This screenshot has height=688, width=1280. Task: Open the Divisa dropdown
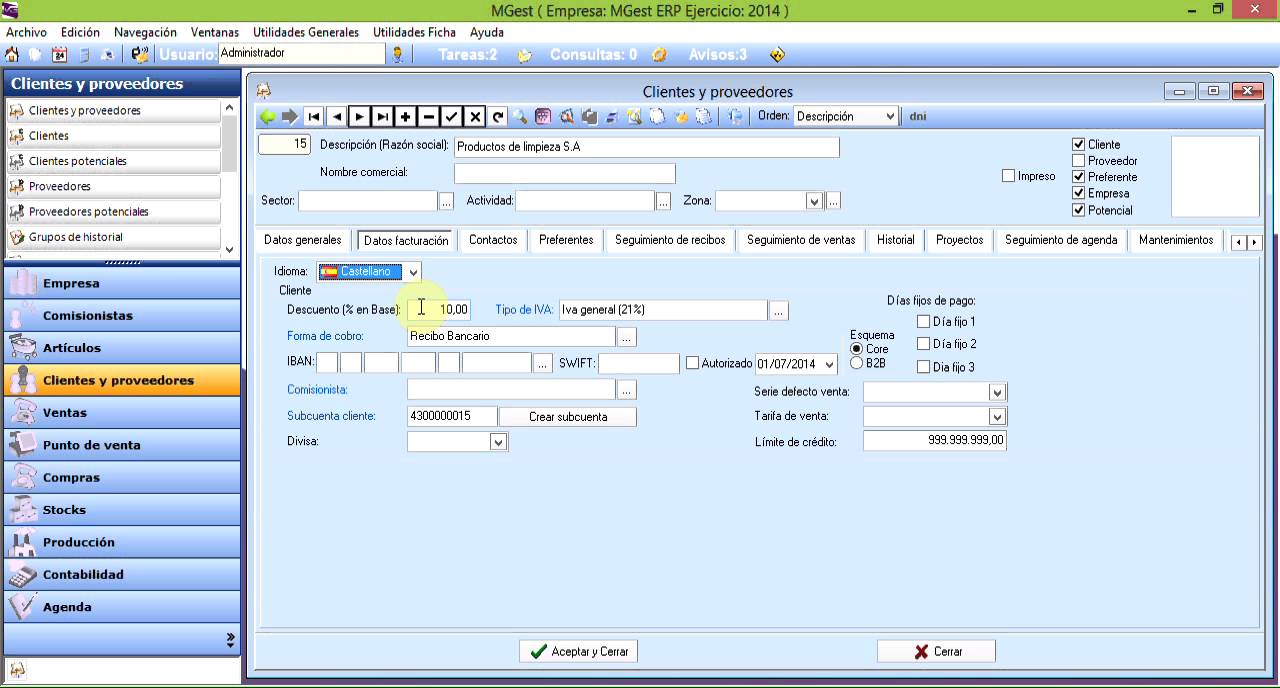(499, 441)
